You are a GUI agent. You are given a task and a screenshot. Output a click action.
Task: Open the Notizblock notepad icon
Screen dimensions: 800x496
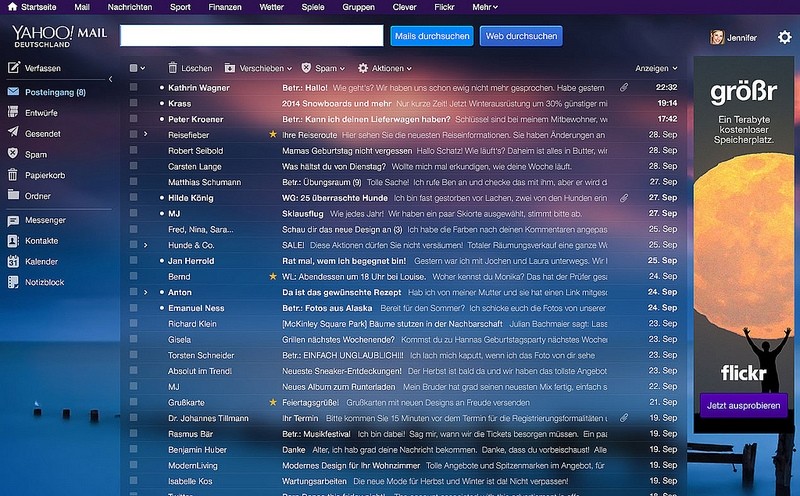(x=13, y=282)
